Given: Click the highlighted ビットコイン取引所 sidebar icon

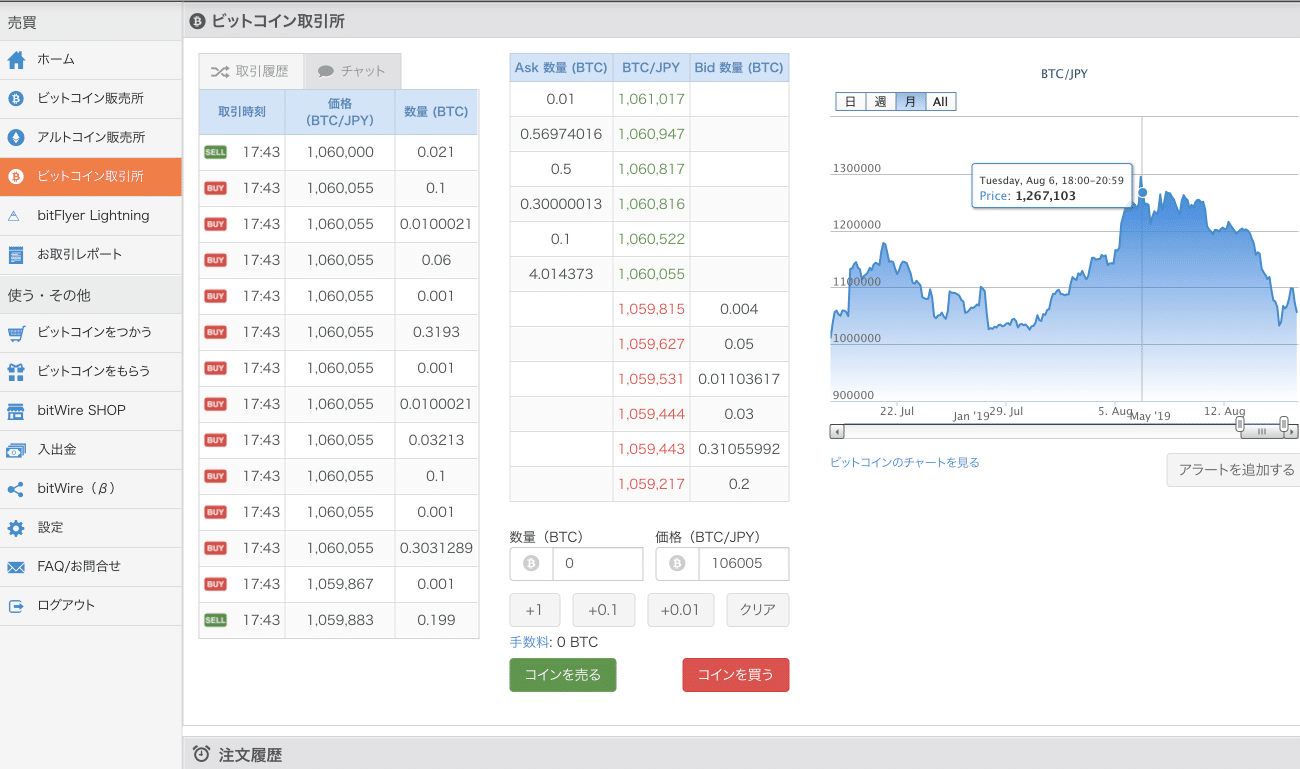Looking at the screenshot, I should click(x=15, y=177).
